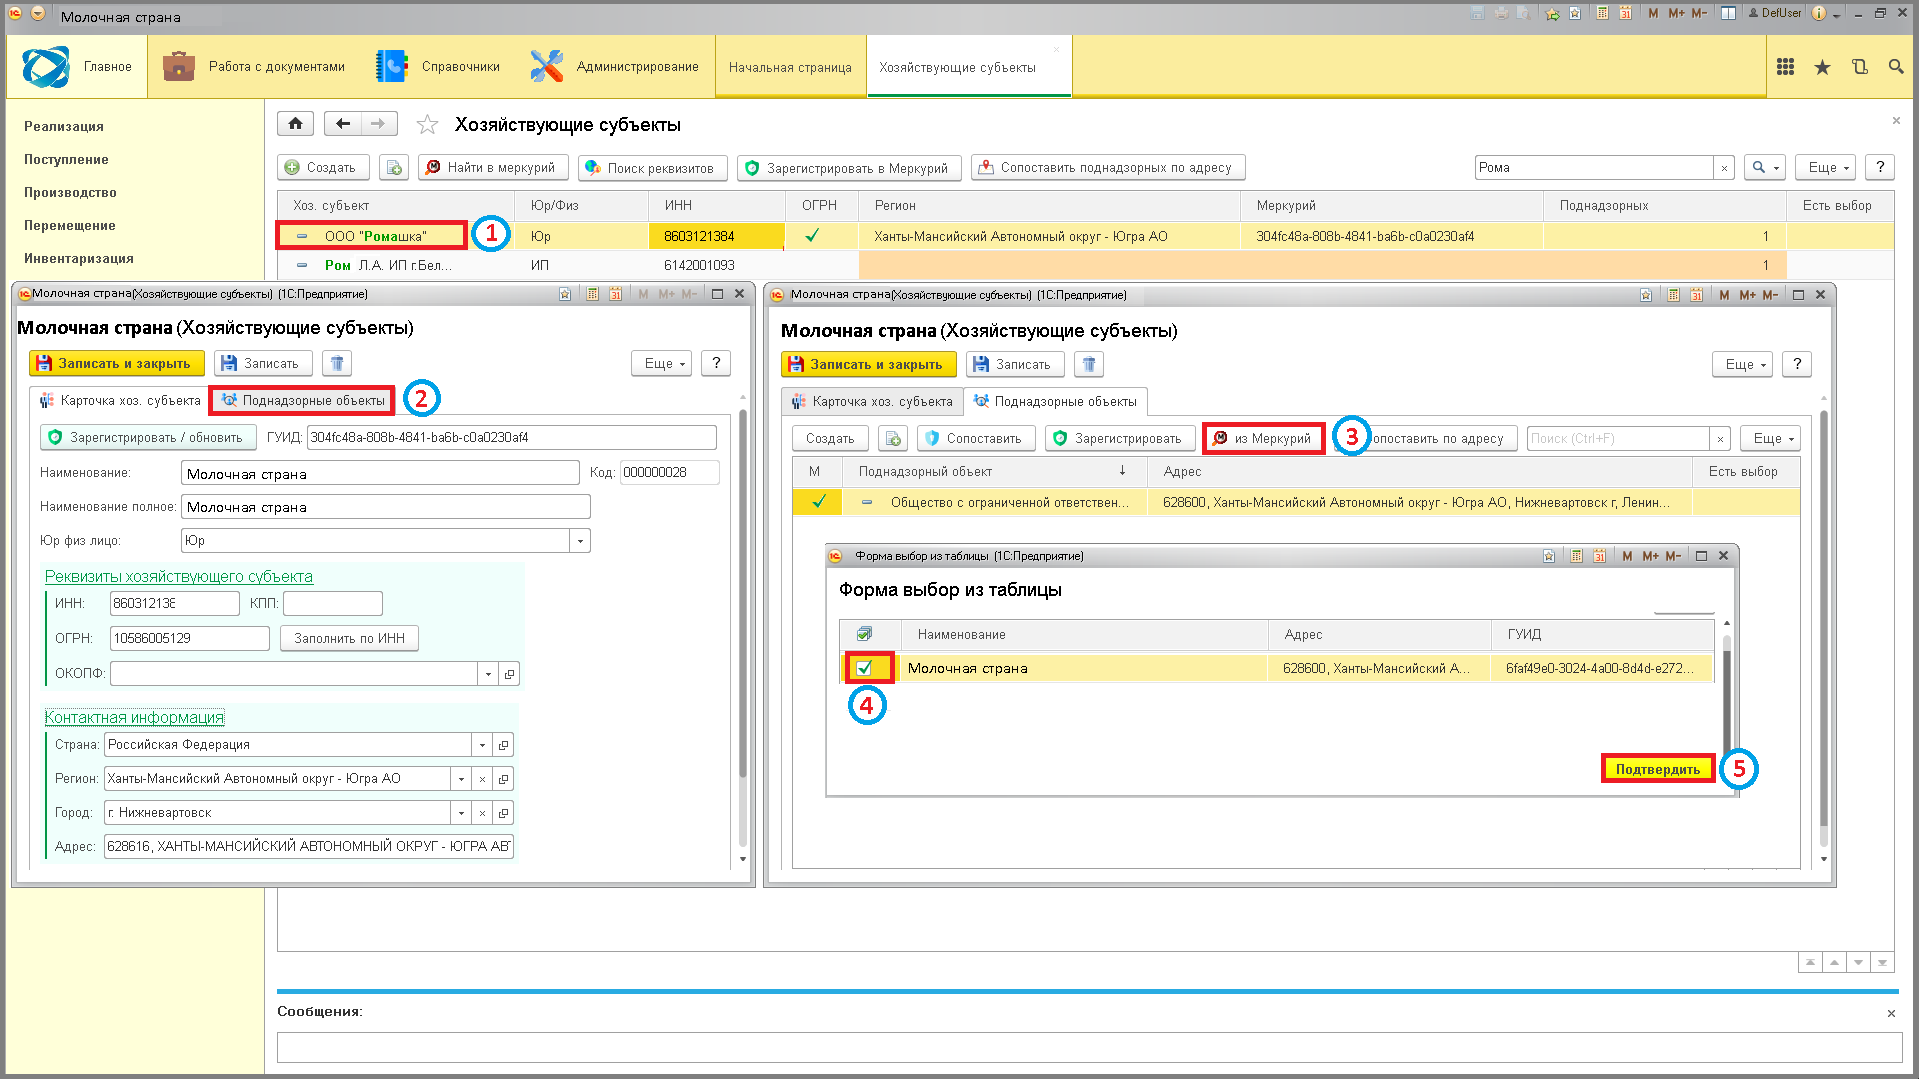This screenshot has width=1919, height=1079.
Task: Click the ГУИД input field
Action: point(511,438)
